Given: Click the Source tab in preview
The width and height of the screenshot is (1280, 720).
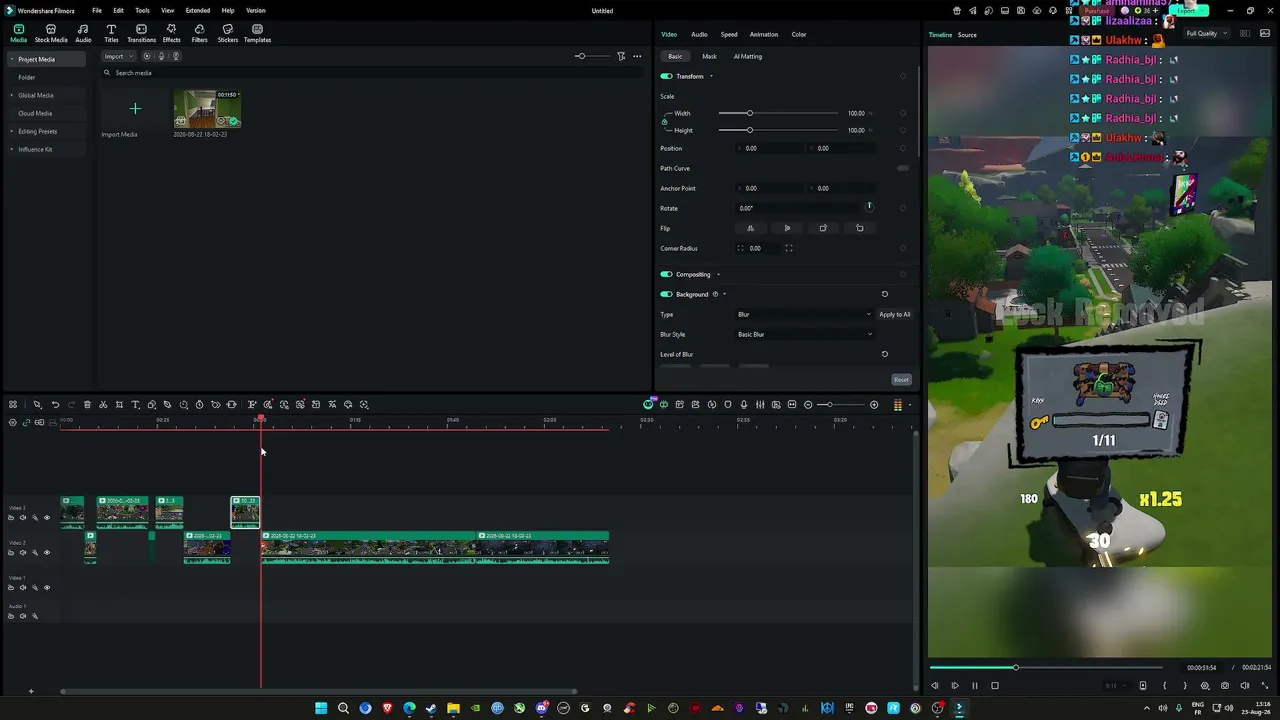Looking at the screenshot, I should [x=967, y=35].
